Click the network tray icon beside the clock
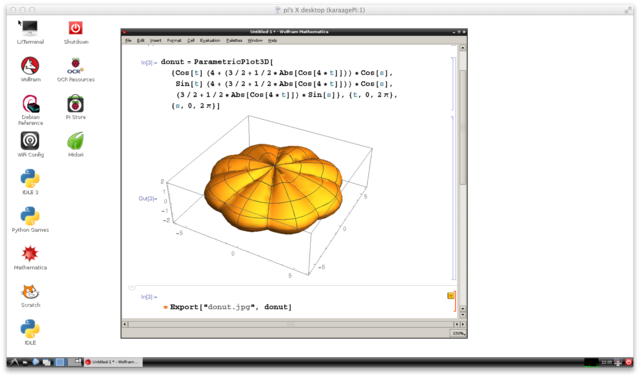 point(618,362)
